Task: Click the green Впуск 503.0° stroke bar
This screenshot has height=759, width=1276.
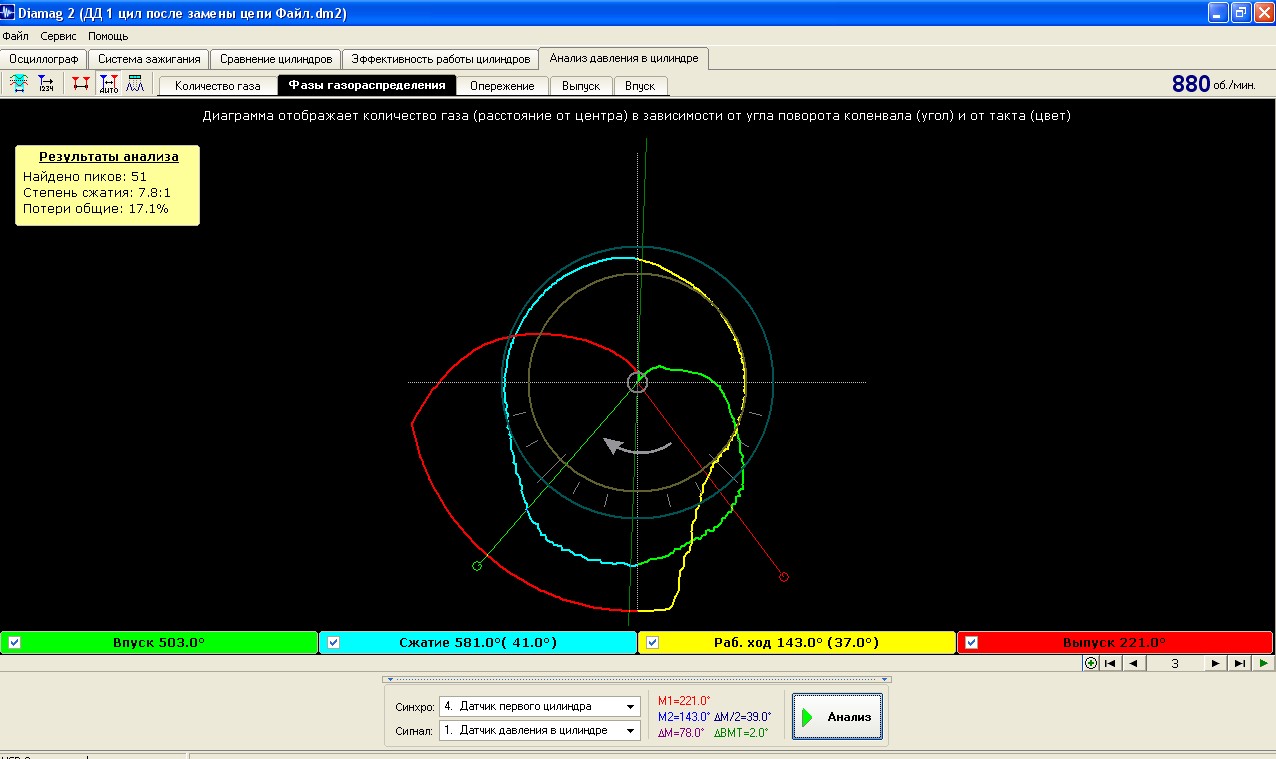Action: pyautogui.click(x=159, y=643)
